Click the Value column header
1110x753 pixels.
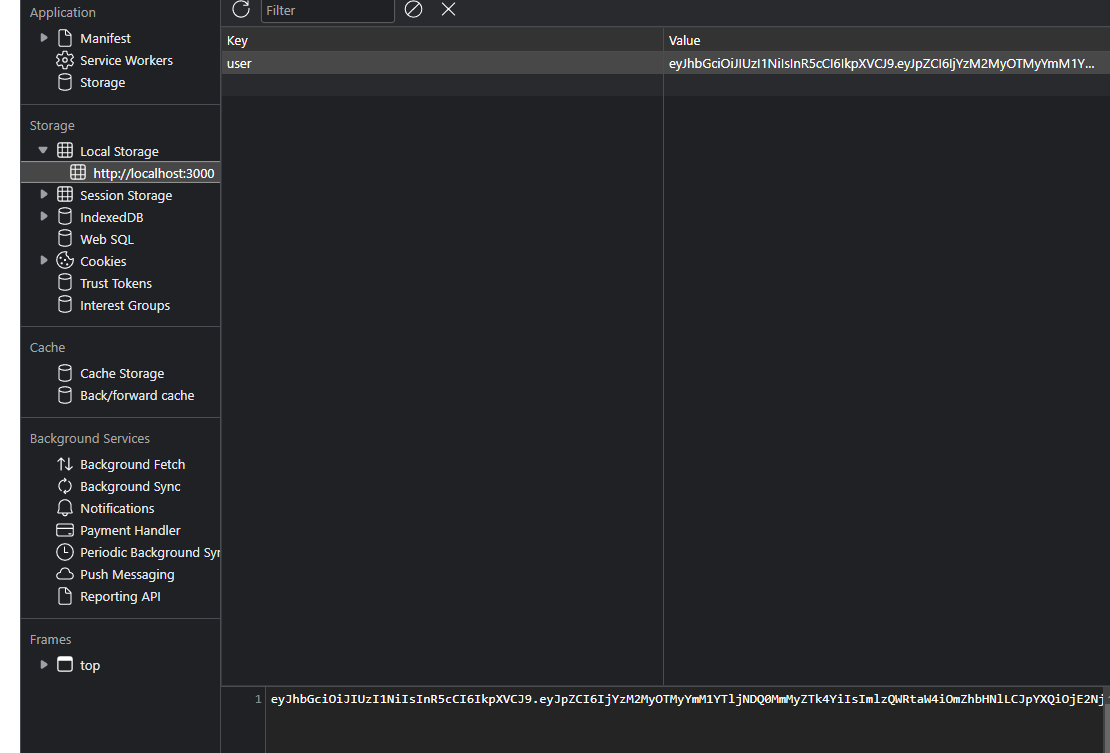pyautogui.click(x=887, y=40)
